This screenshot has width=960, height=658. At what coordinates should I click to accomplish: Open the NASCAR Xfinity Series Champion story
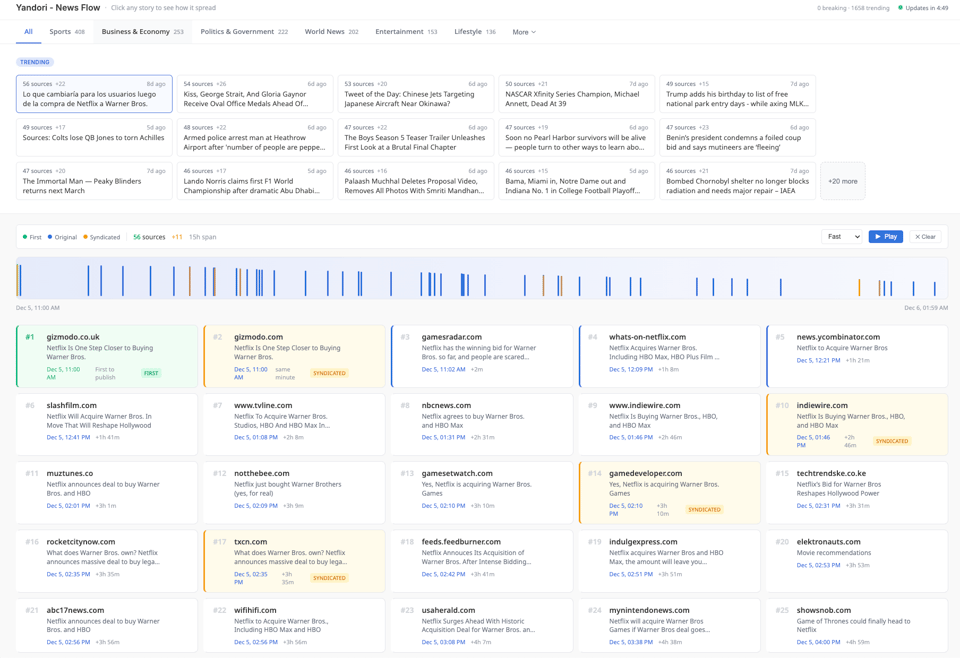click(576, 94)
